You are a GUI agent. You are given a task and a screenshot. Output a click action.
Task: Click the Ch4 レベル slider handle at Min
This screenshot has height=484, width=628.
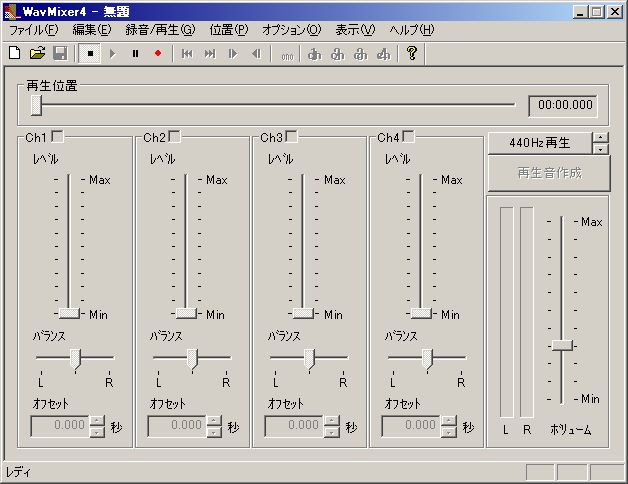click(x=421, y=313)
